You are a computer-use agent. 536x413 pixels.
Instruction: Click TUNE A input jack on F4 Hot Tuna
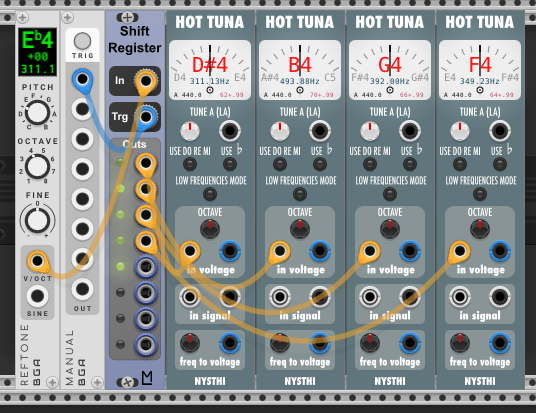pyautogui.click(x=499, y=130)
